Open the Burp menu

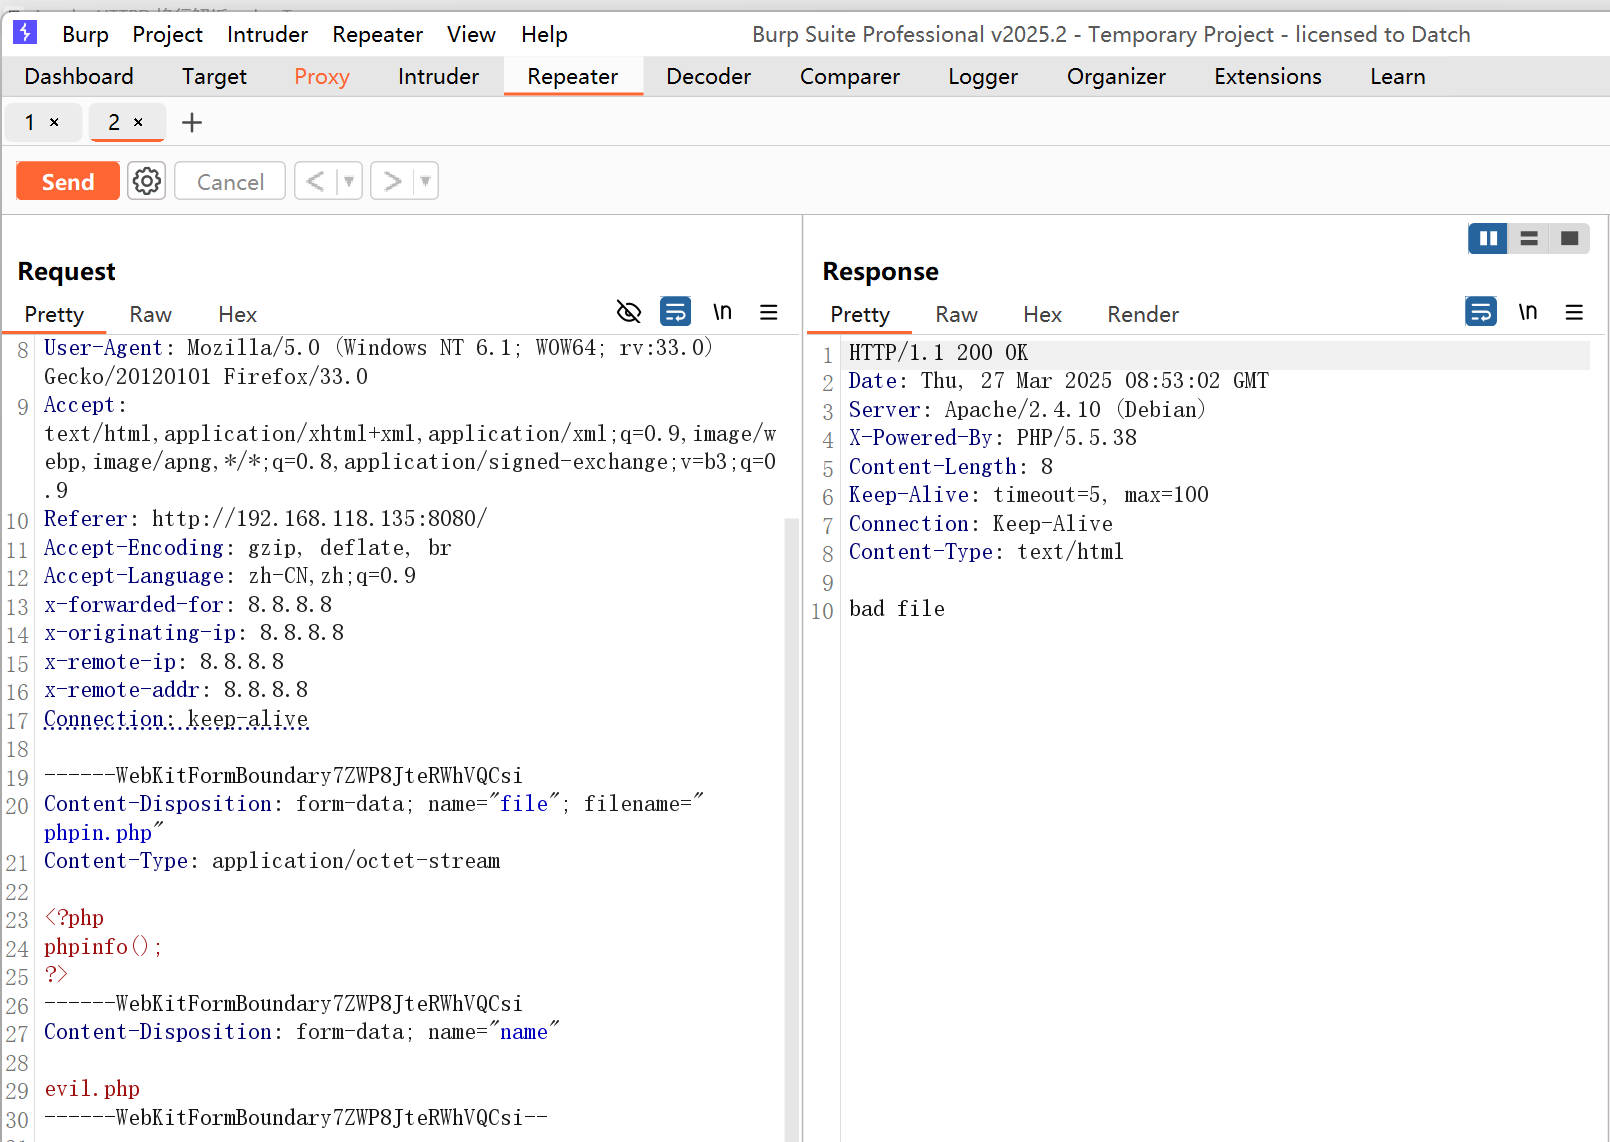85,34
